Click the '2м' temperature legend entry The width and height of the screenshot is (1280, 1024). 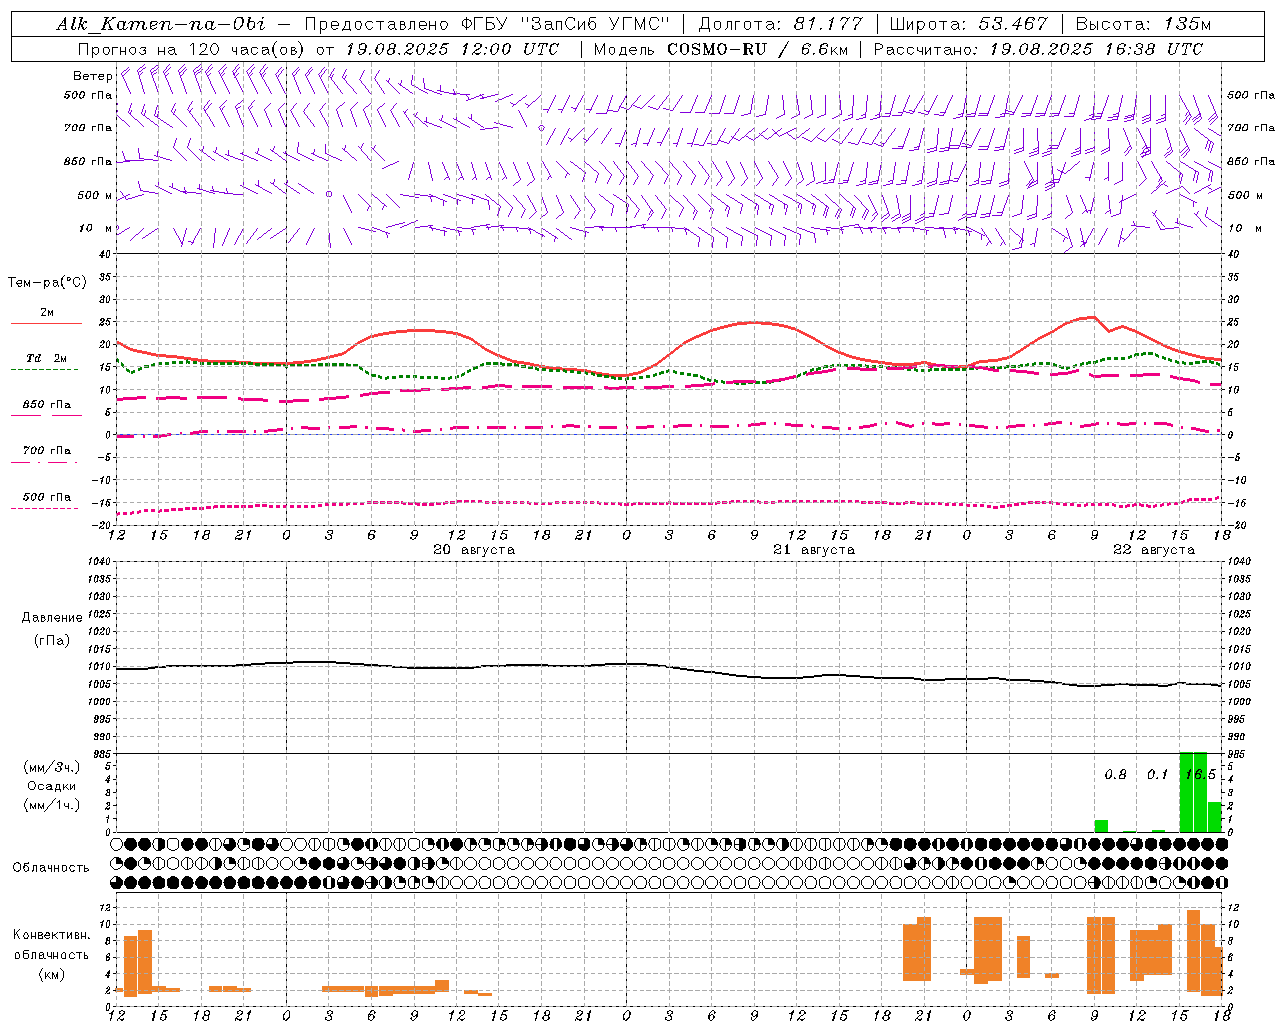(47, 313)
